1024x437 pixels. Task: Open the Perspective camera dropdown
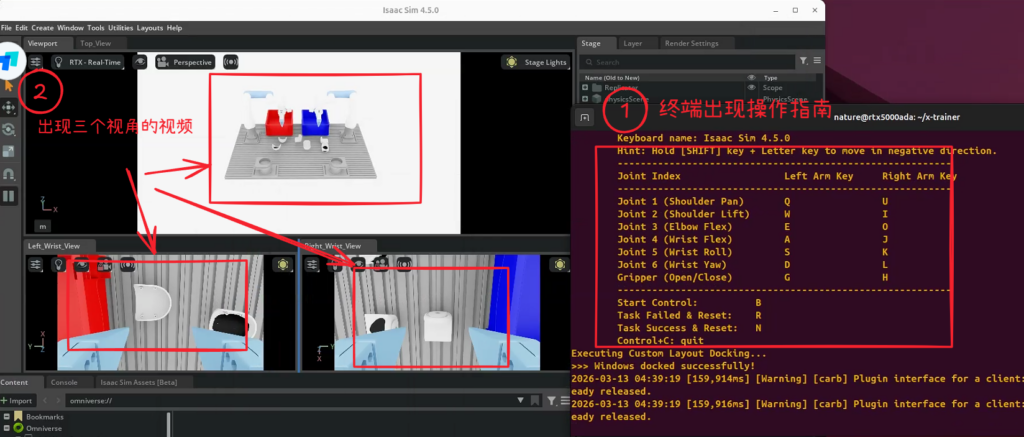click(x=186, y=62)
